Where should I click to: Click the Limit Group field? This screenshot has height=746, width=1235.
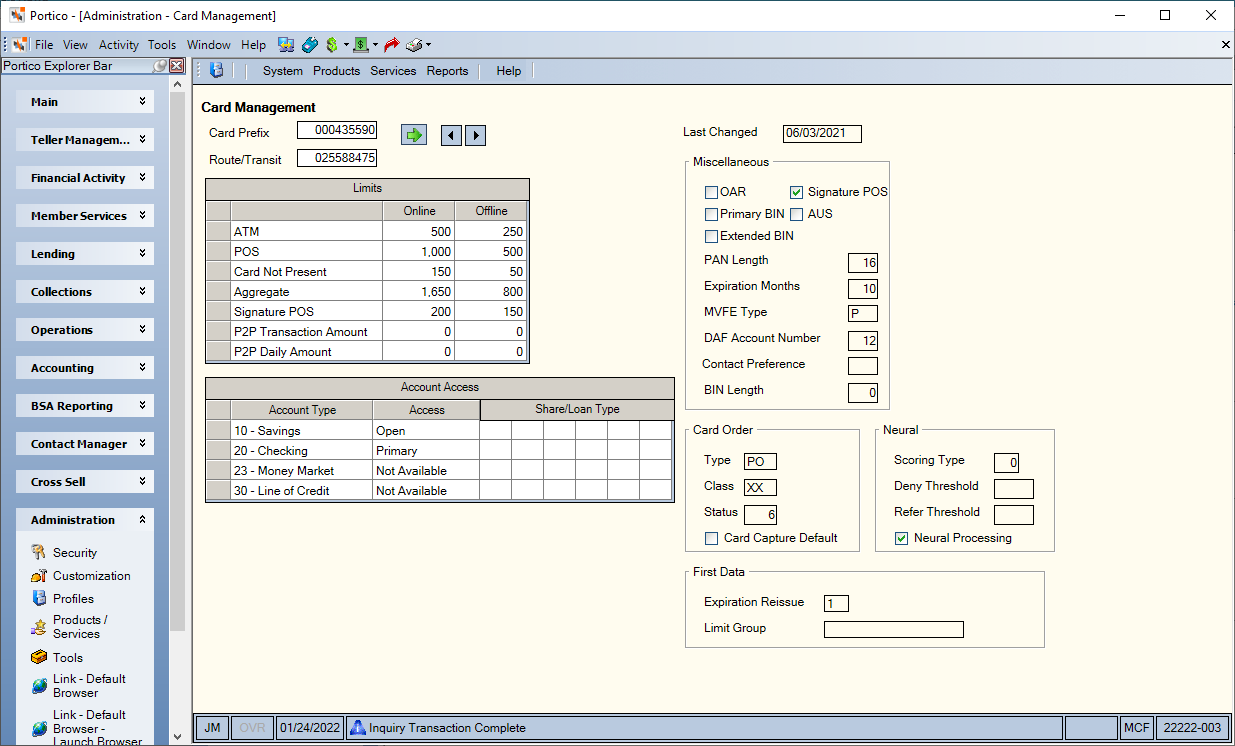(x=894, y=629)
